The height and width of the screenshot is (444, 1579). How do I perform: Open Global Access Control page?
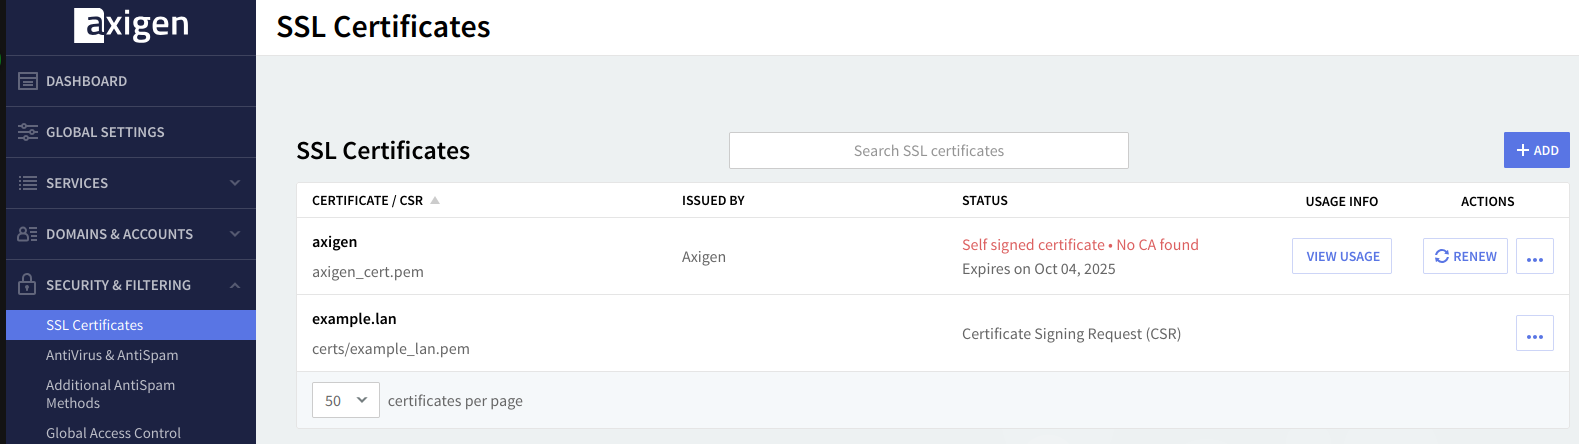click(x=113, y=433)
